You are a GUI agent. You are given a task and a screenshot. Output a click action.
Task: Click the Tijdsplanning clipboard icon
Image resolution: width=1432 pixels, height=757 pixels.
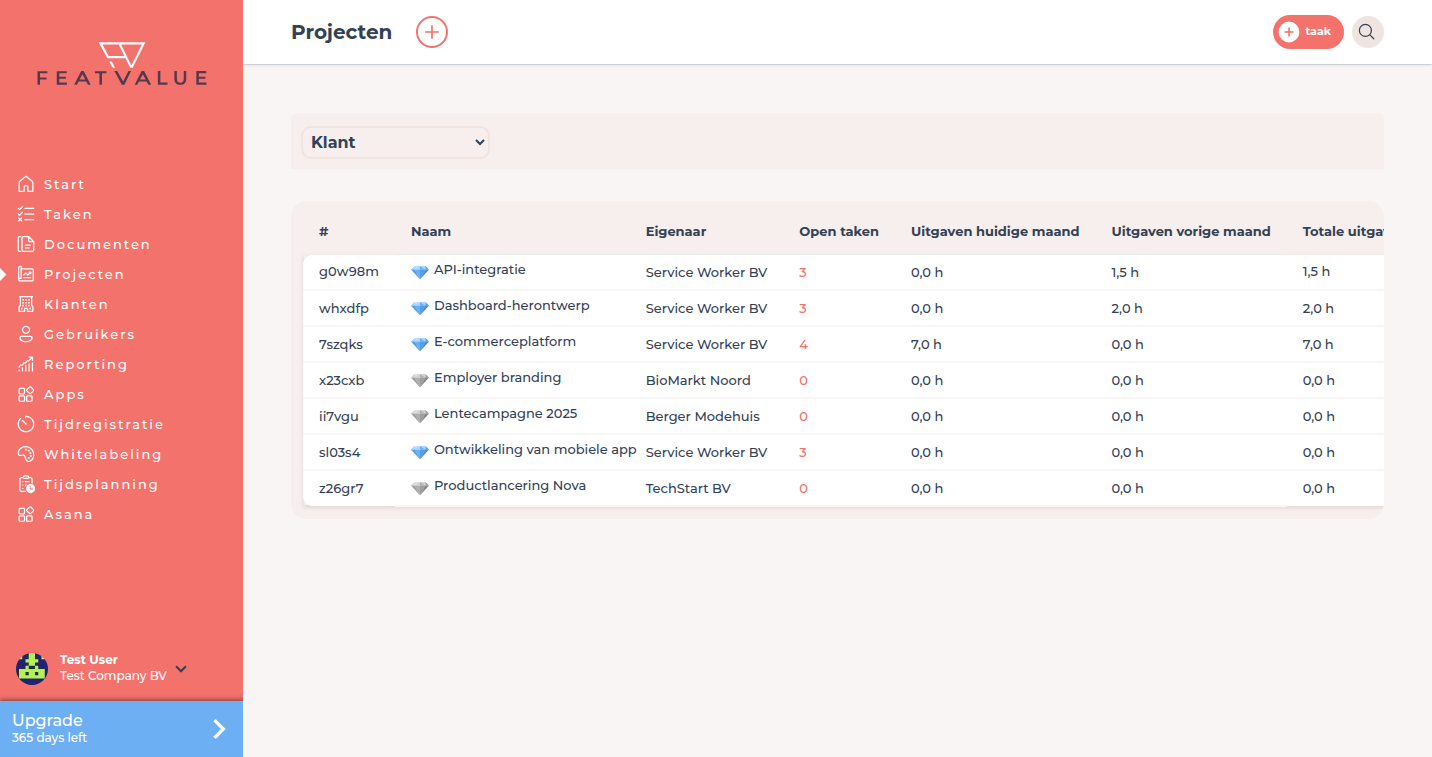point(26,484)
